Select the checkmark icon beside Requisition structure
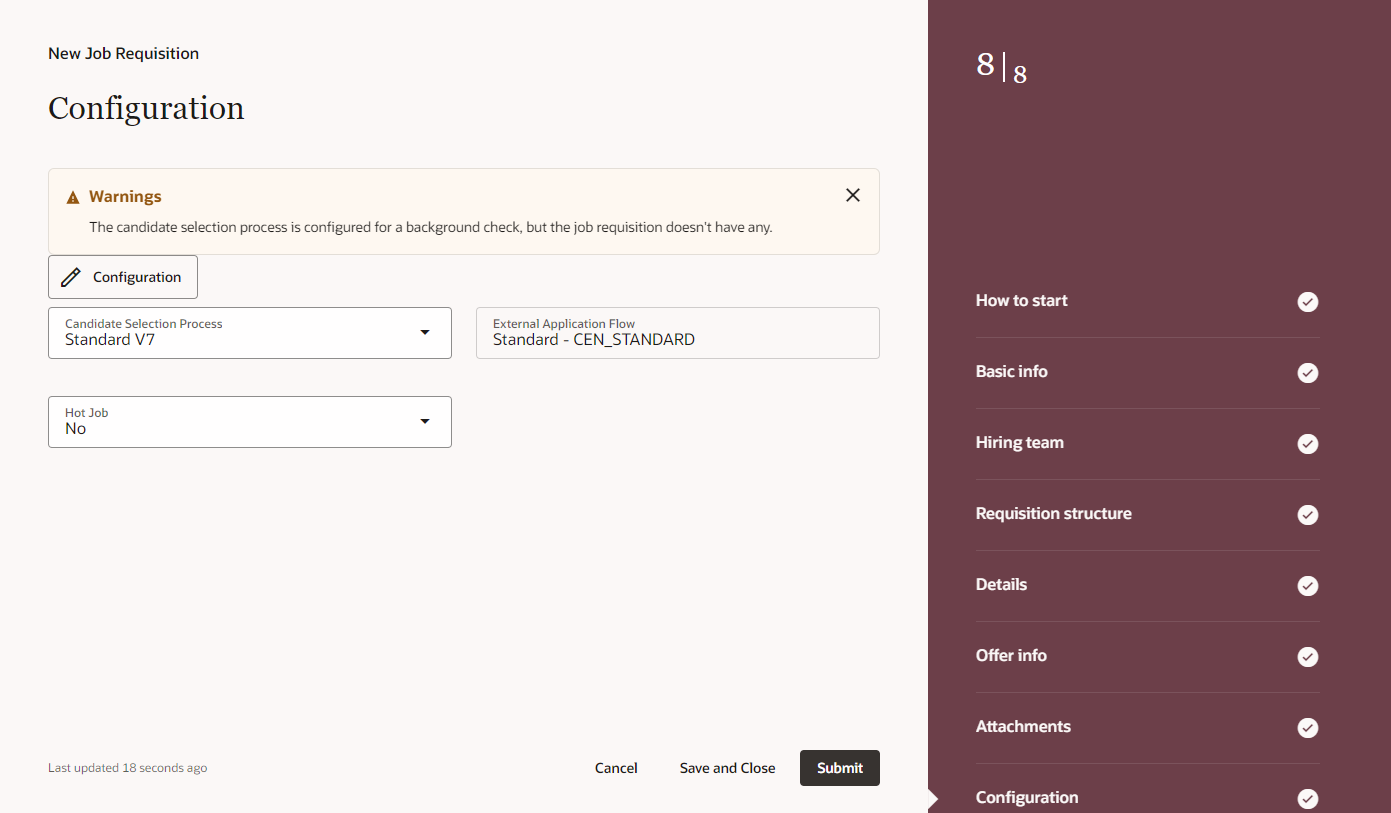 coord(1307,514)
